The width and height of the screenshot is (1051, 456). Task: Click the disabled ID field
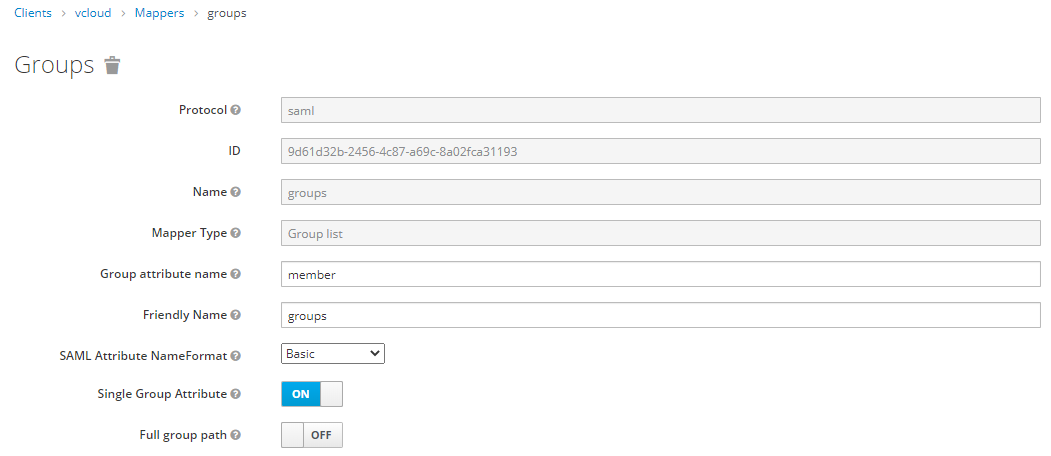coord(661,151)
